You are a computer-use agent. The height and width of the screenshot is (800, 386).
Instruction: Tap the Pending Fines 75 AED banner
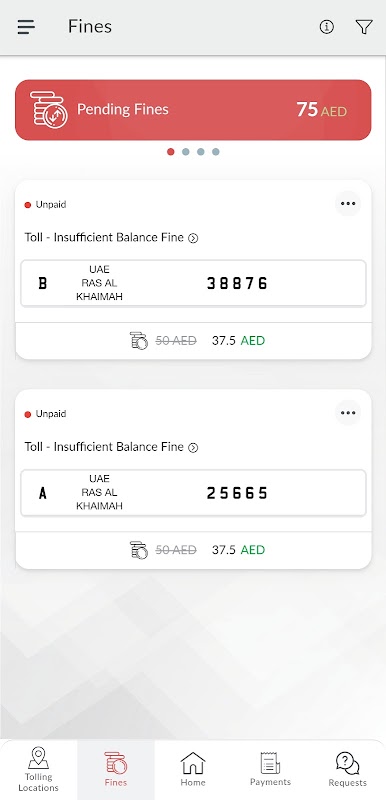pos(193,110)
